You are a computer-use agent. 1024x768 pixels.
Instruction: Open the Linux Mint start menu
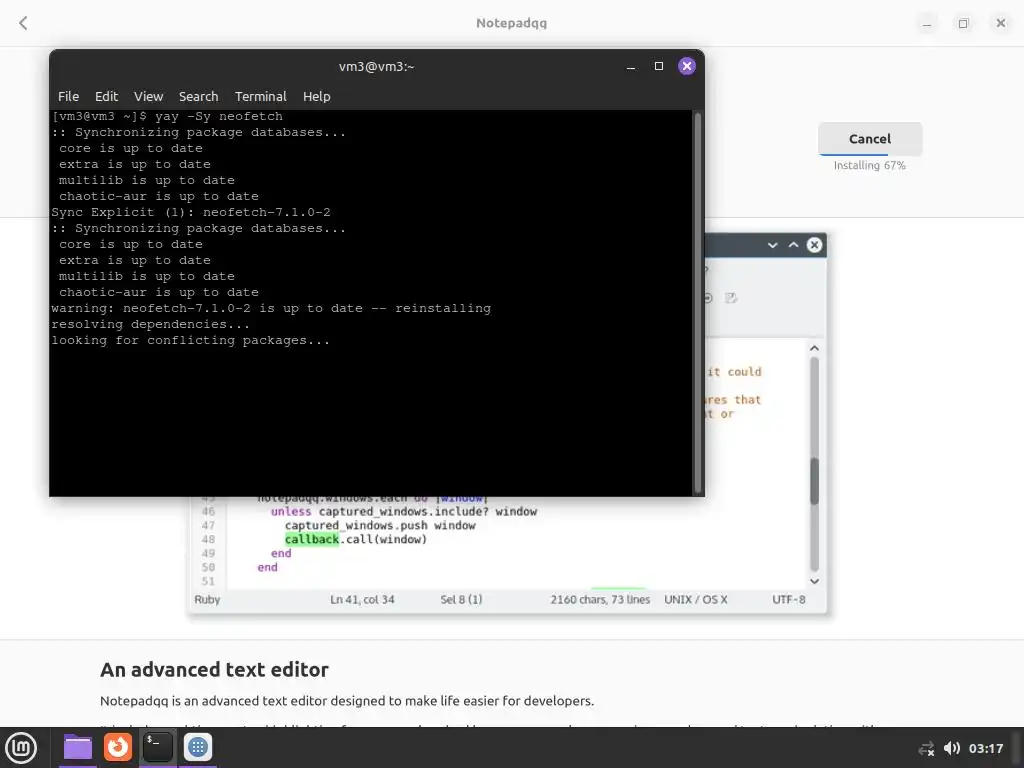point(21,748)
